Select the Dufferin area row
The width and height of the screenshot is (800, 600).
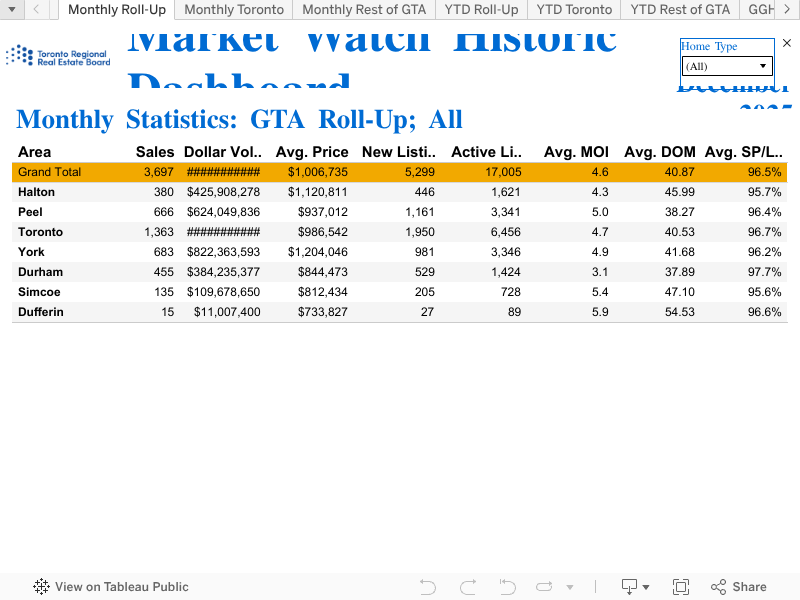coord(399,312)
